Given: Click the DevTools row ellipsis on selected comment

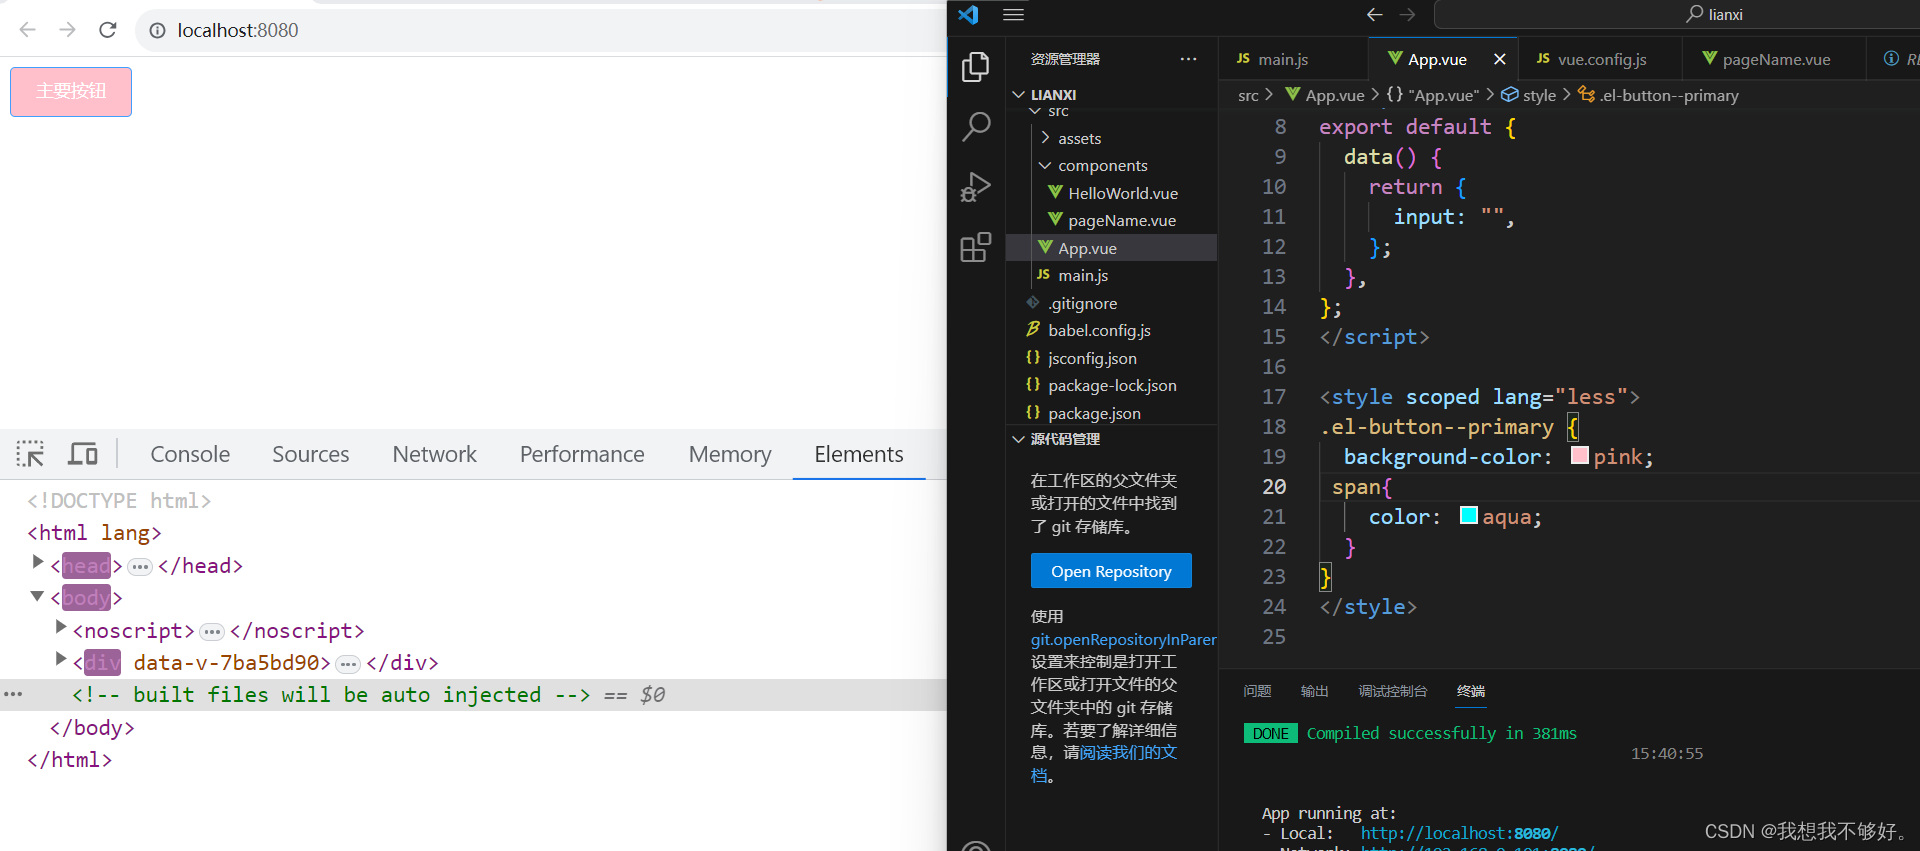Looking at the screenshot, I should [x=13, y=694].
